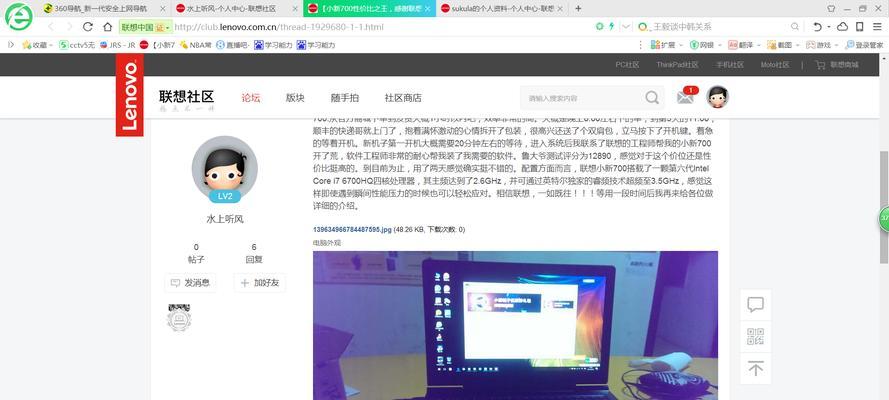Toggle the lightning speed mode icon
The width and height of the screenshot is (889, 400).
[x=611, y=27]
